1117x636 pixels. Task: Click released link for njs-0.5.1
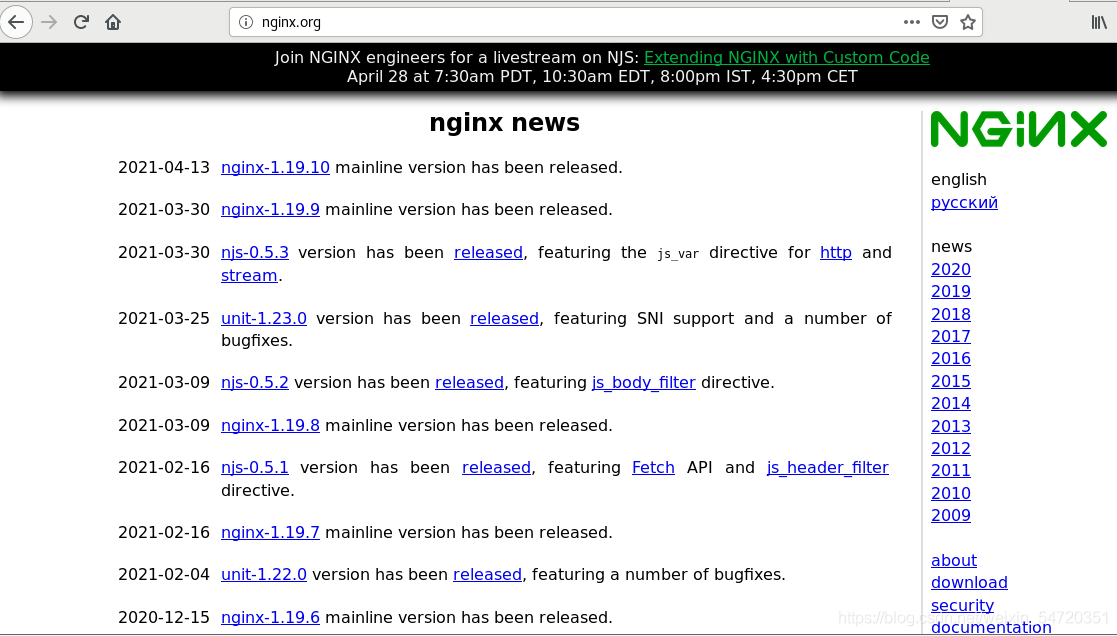pyautogui.click(x=497, y=467)
